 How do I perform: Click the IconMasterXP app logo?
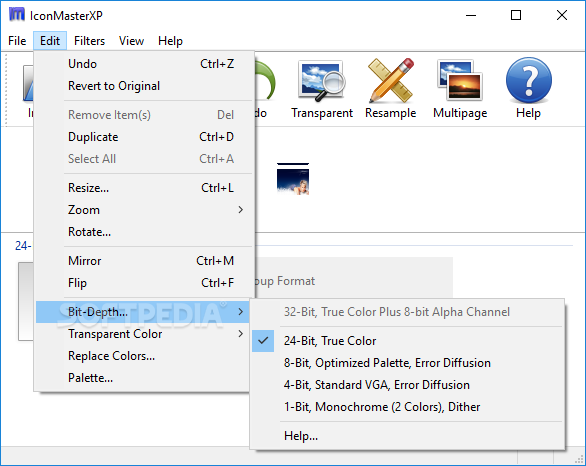(16, 15)
